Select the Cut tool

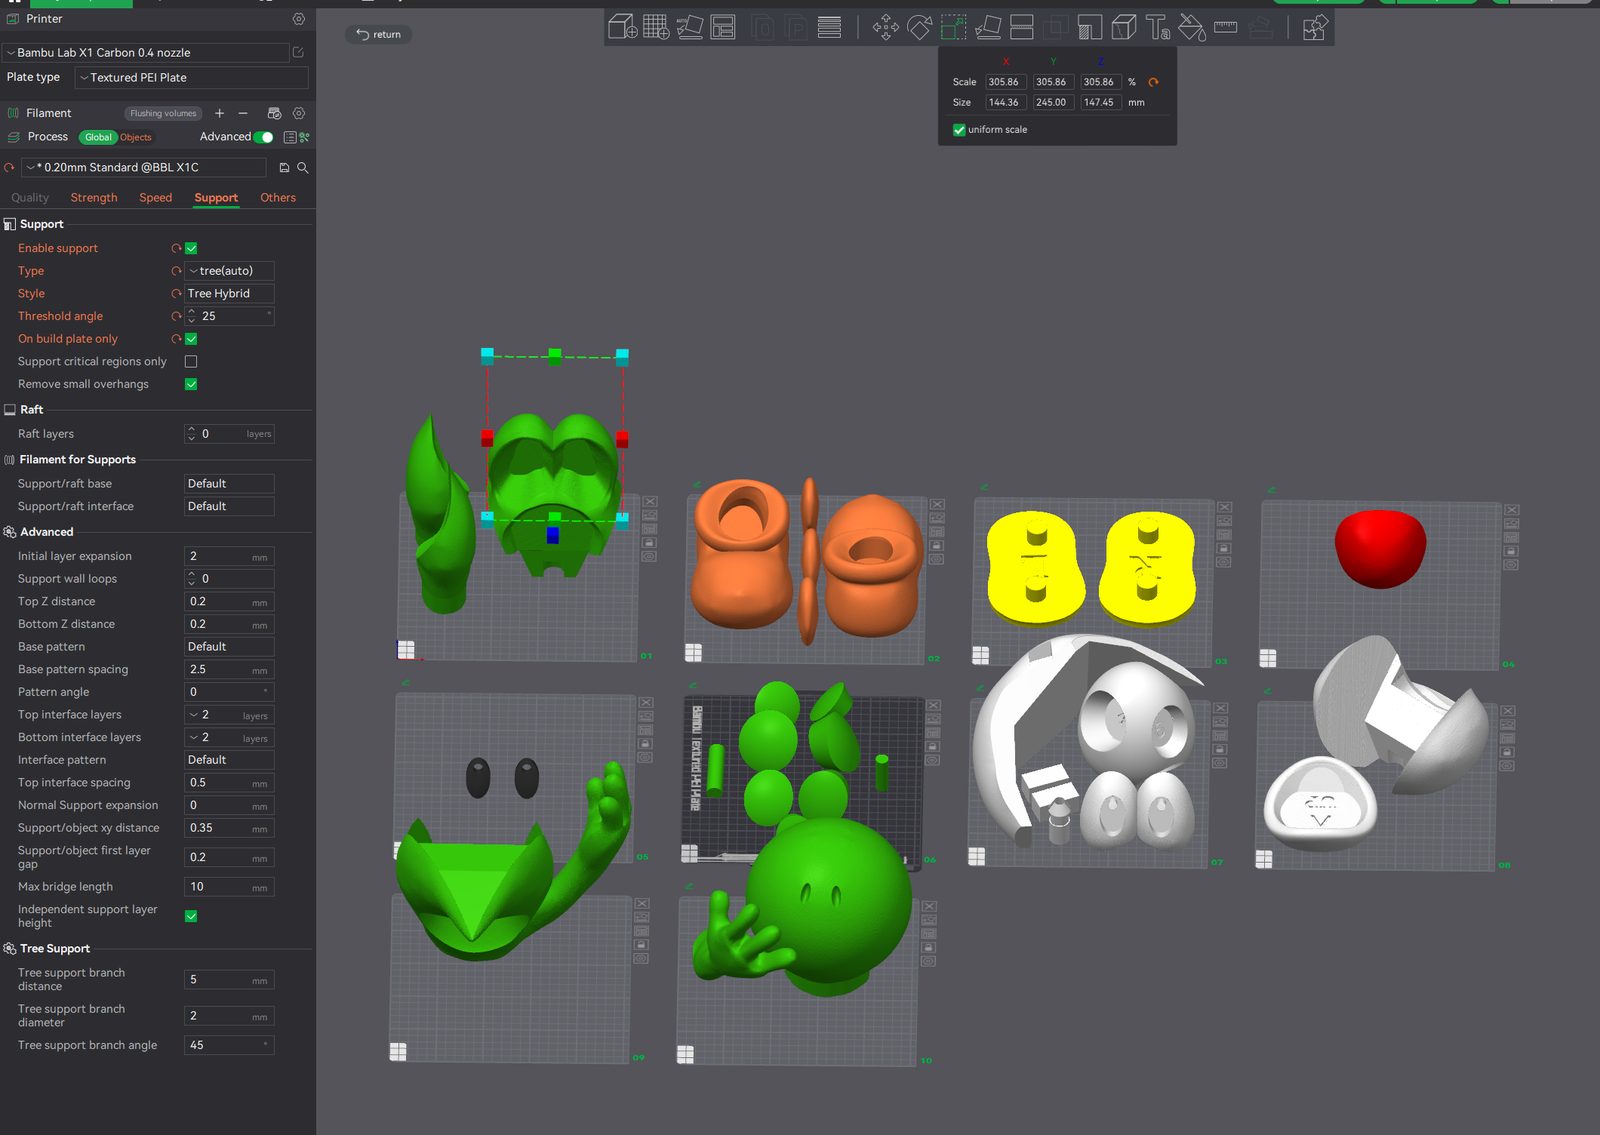(x=1021, y=27)
